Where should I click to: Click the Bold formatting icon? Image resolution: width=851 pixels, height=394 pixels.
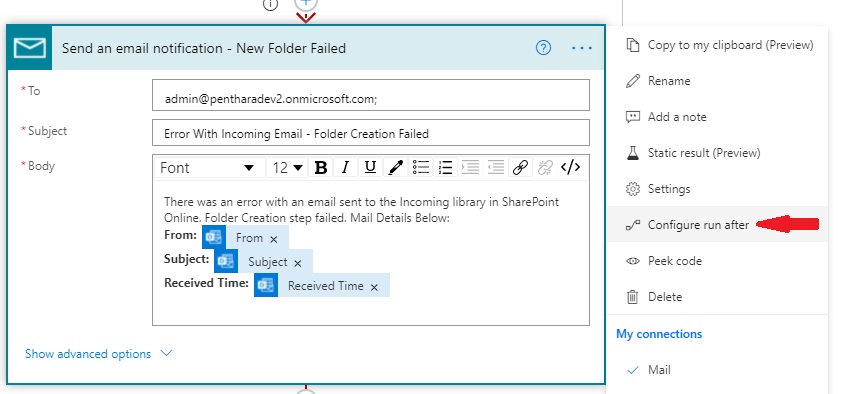click(x=321, y=168)
